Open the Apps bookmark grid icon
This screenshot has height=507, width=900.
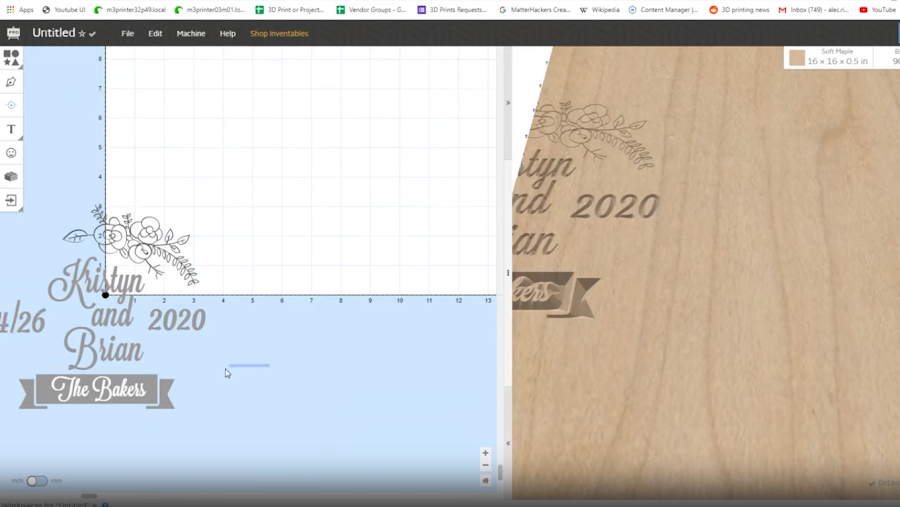coord(10,10)
